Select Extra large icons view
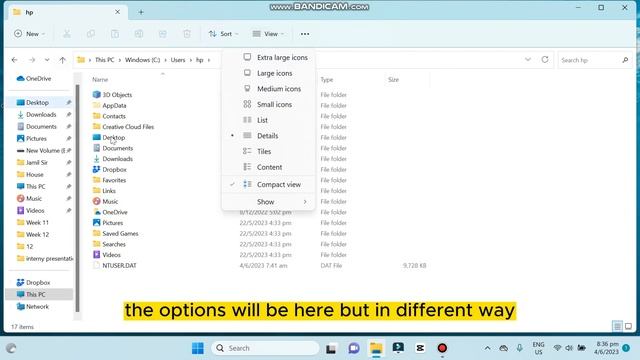 point(269,58)
